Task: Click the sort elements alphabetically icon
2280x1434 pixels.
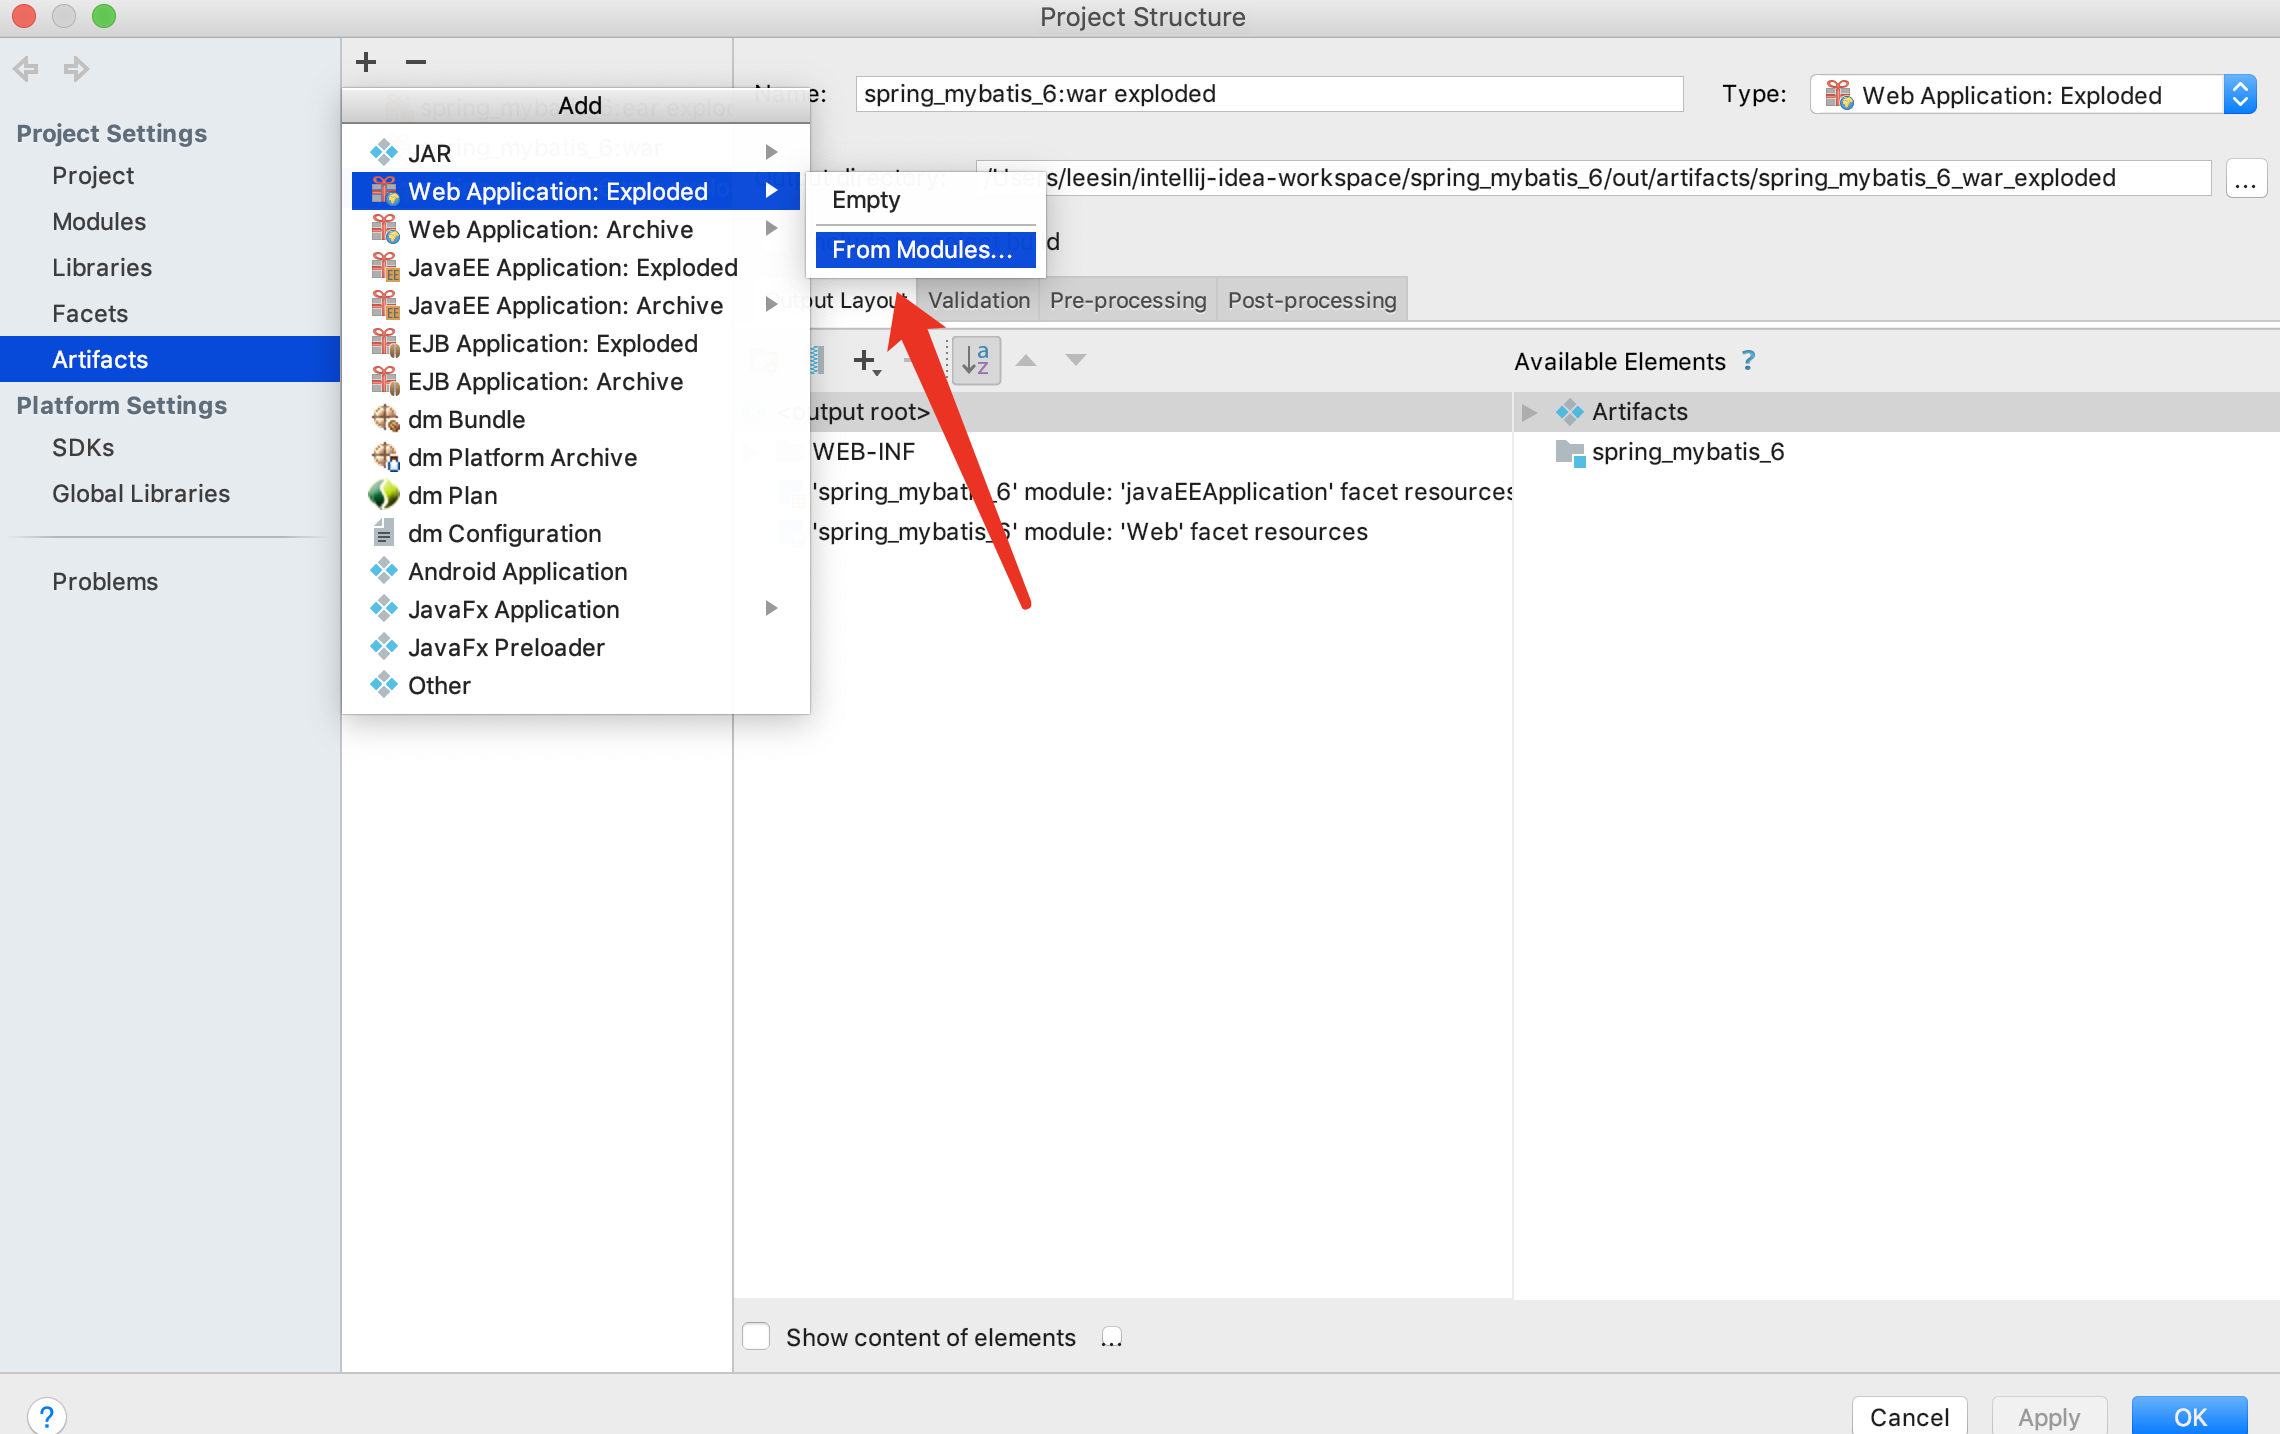Action: pos(975,360)
